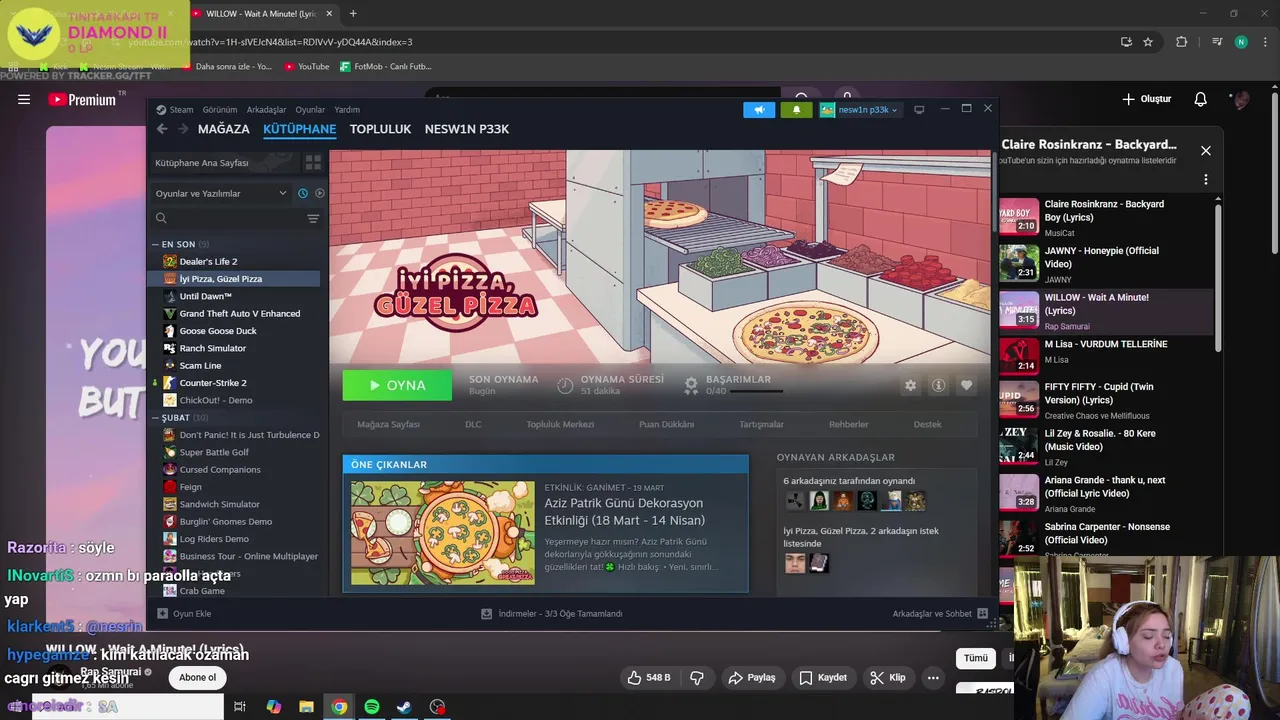Screen dimensions: 1280x720
Task: Collapse the ŞUBAT library section
Action: (x=156, y=417)
